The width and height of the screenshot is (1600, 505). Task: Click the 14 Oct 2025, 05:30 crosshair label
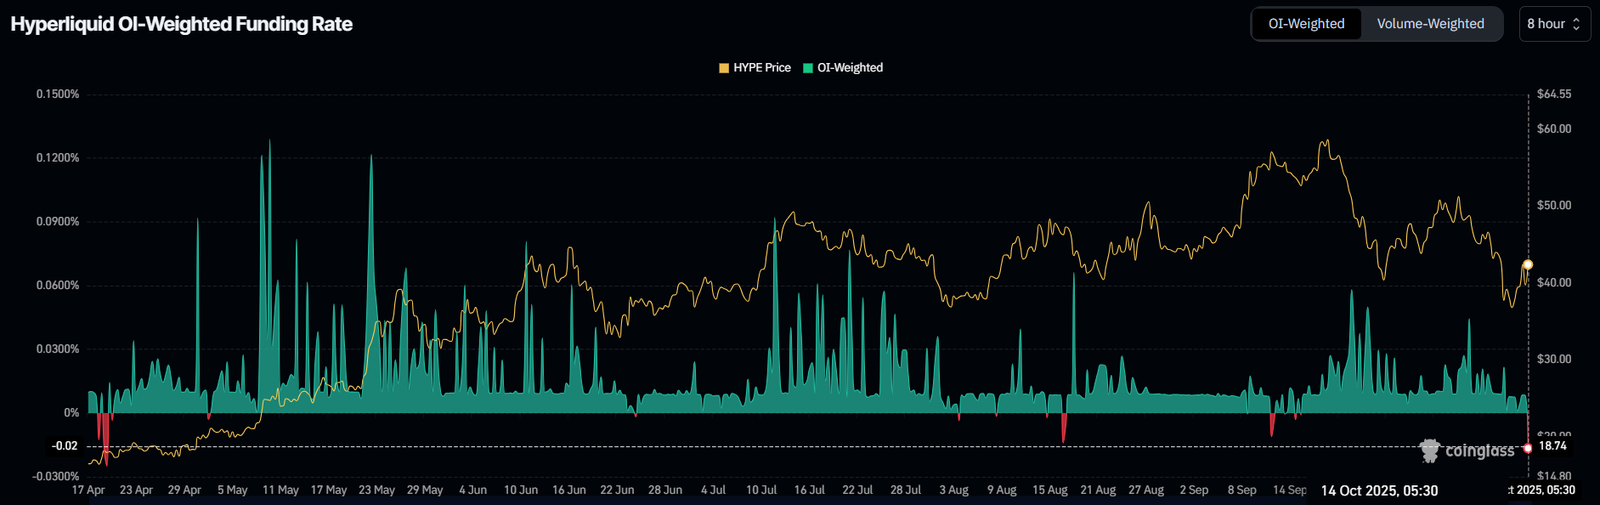pos(1379,490)
